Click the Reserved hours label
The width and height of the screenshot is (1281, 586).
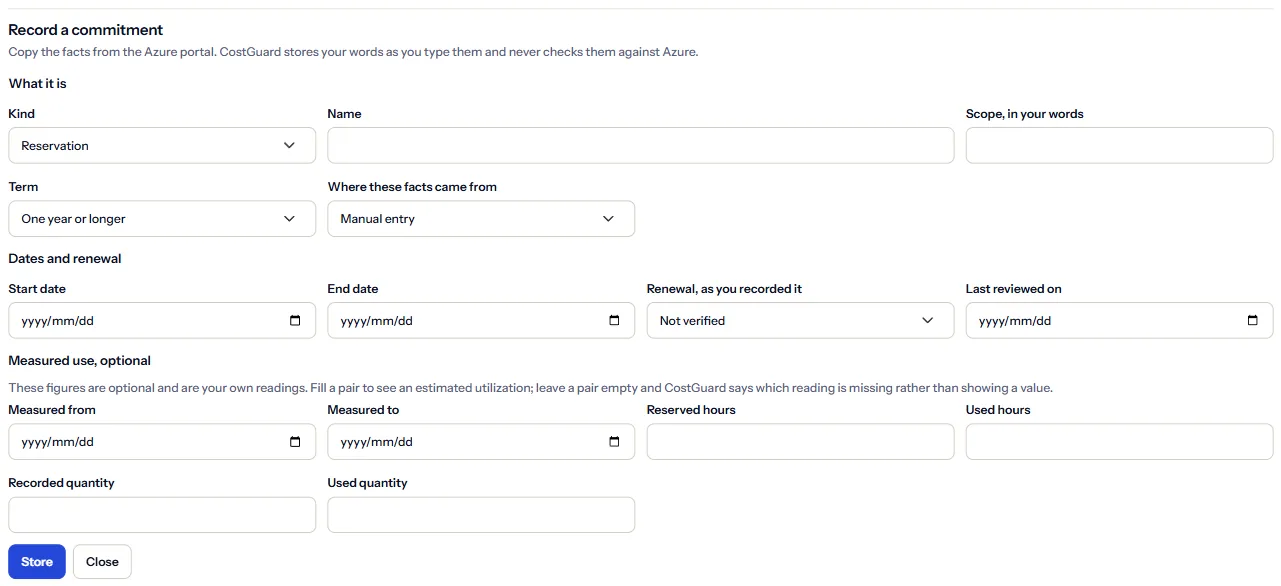pos(691,410)
